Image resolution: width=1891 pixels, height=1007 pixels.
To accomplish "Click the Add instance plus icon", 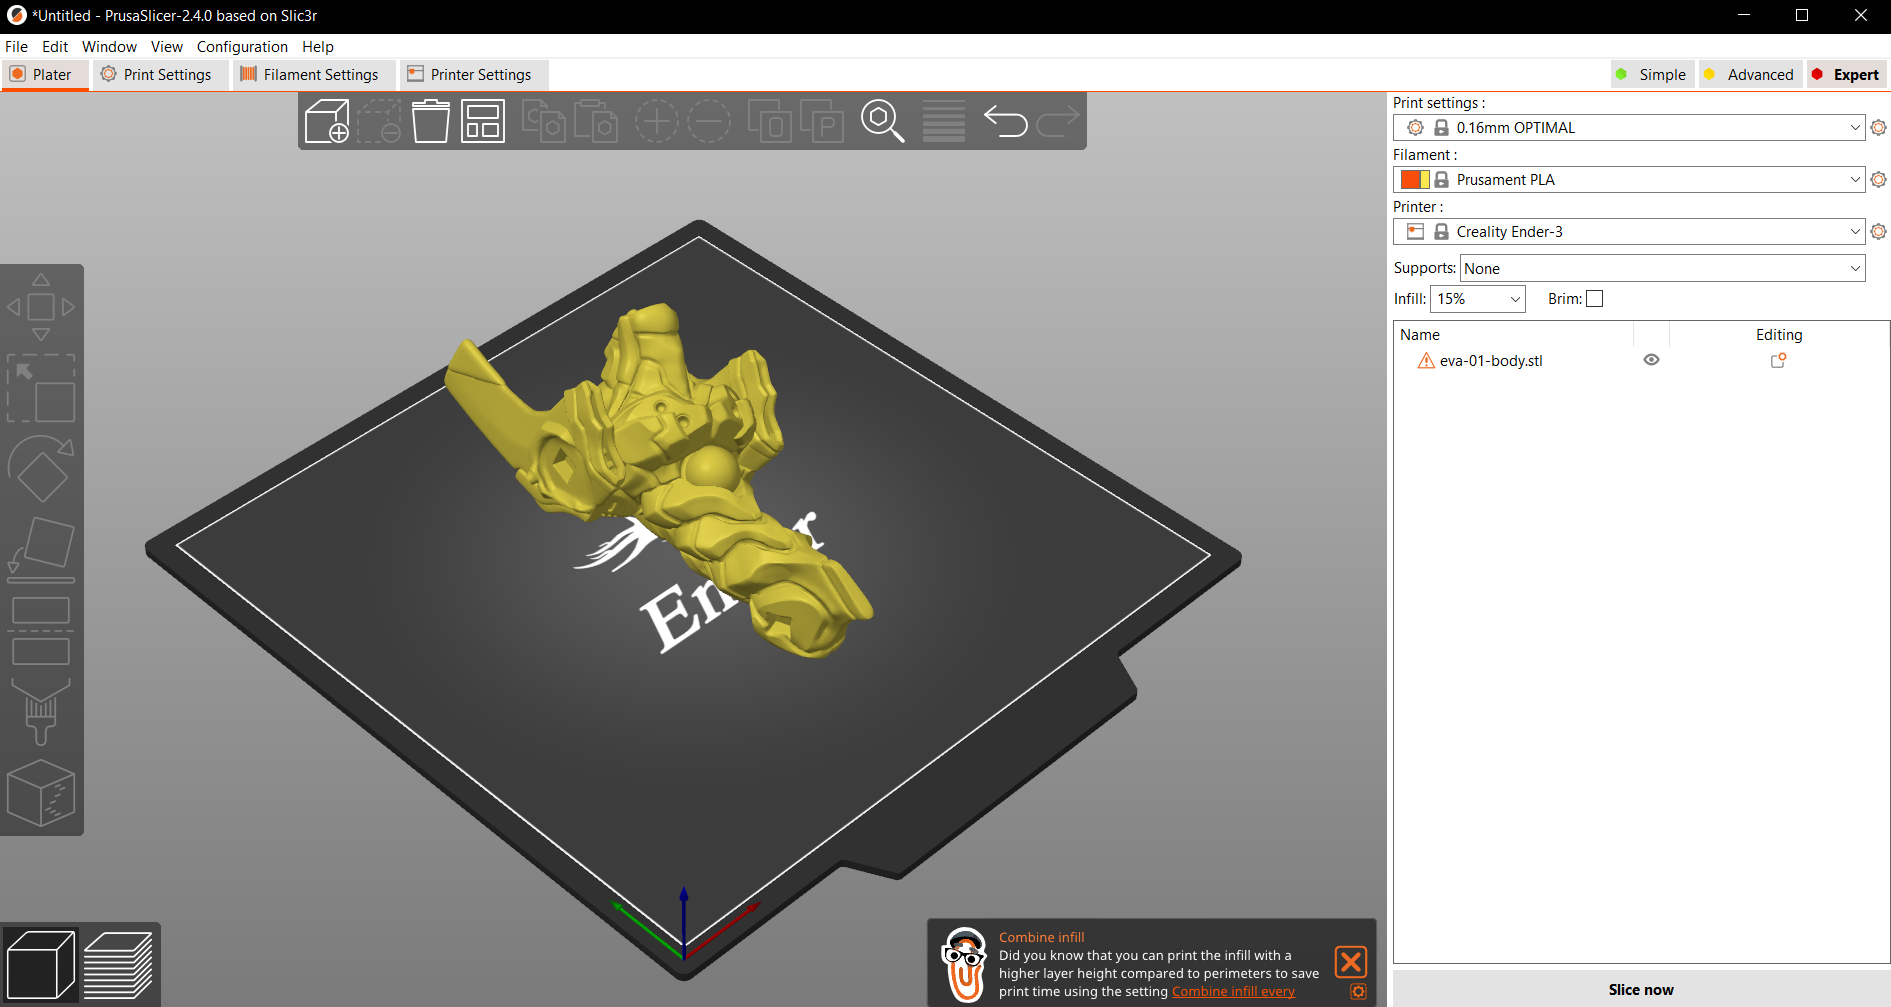I will click(x=657, y=122).
